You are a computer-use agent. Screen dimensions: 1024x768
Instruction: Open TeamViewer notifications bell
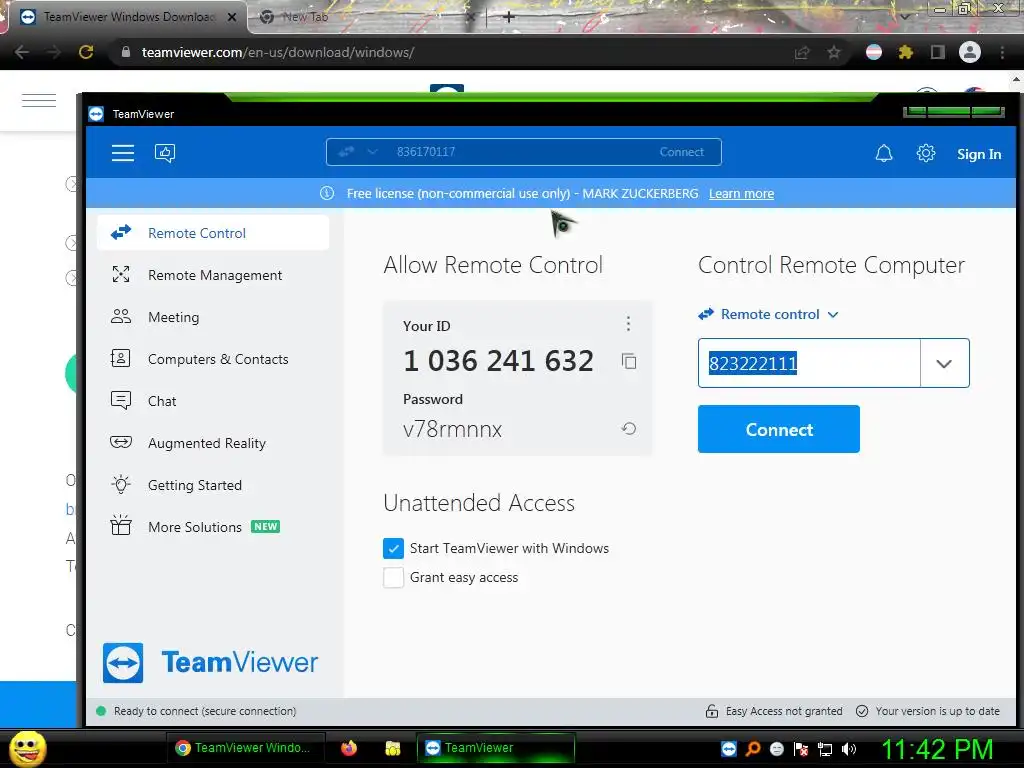[884, 153]
